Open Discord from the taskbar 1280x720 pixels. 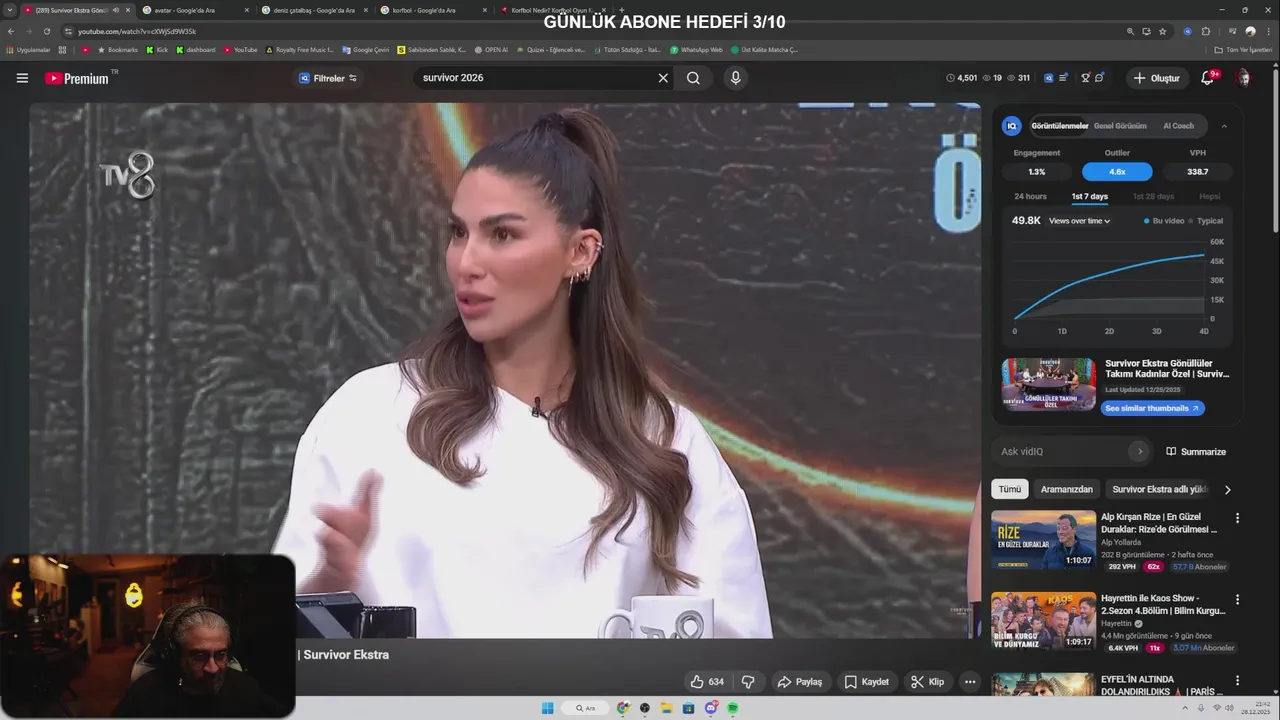[711, 708]
